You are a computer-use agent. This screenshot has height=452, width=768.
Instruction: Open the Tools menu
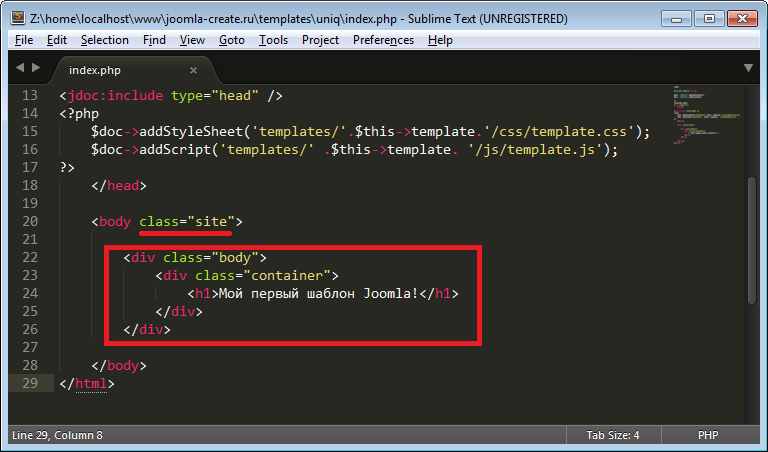(x=273, y=40)
